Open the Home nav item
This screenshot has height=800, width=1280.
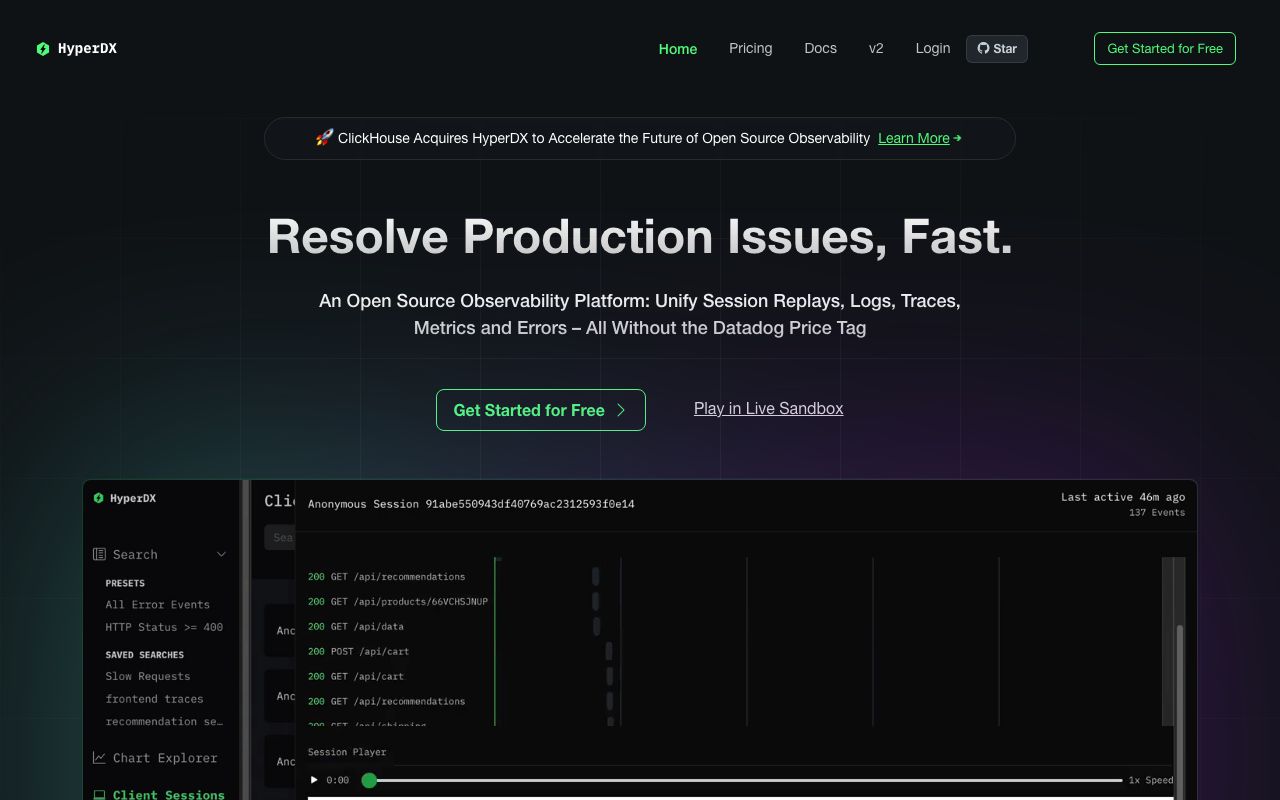click(x=678, y=48)
